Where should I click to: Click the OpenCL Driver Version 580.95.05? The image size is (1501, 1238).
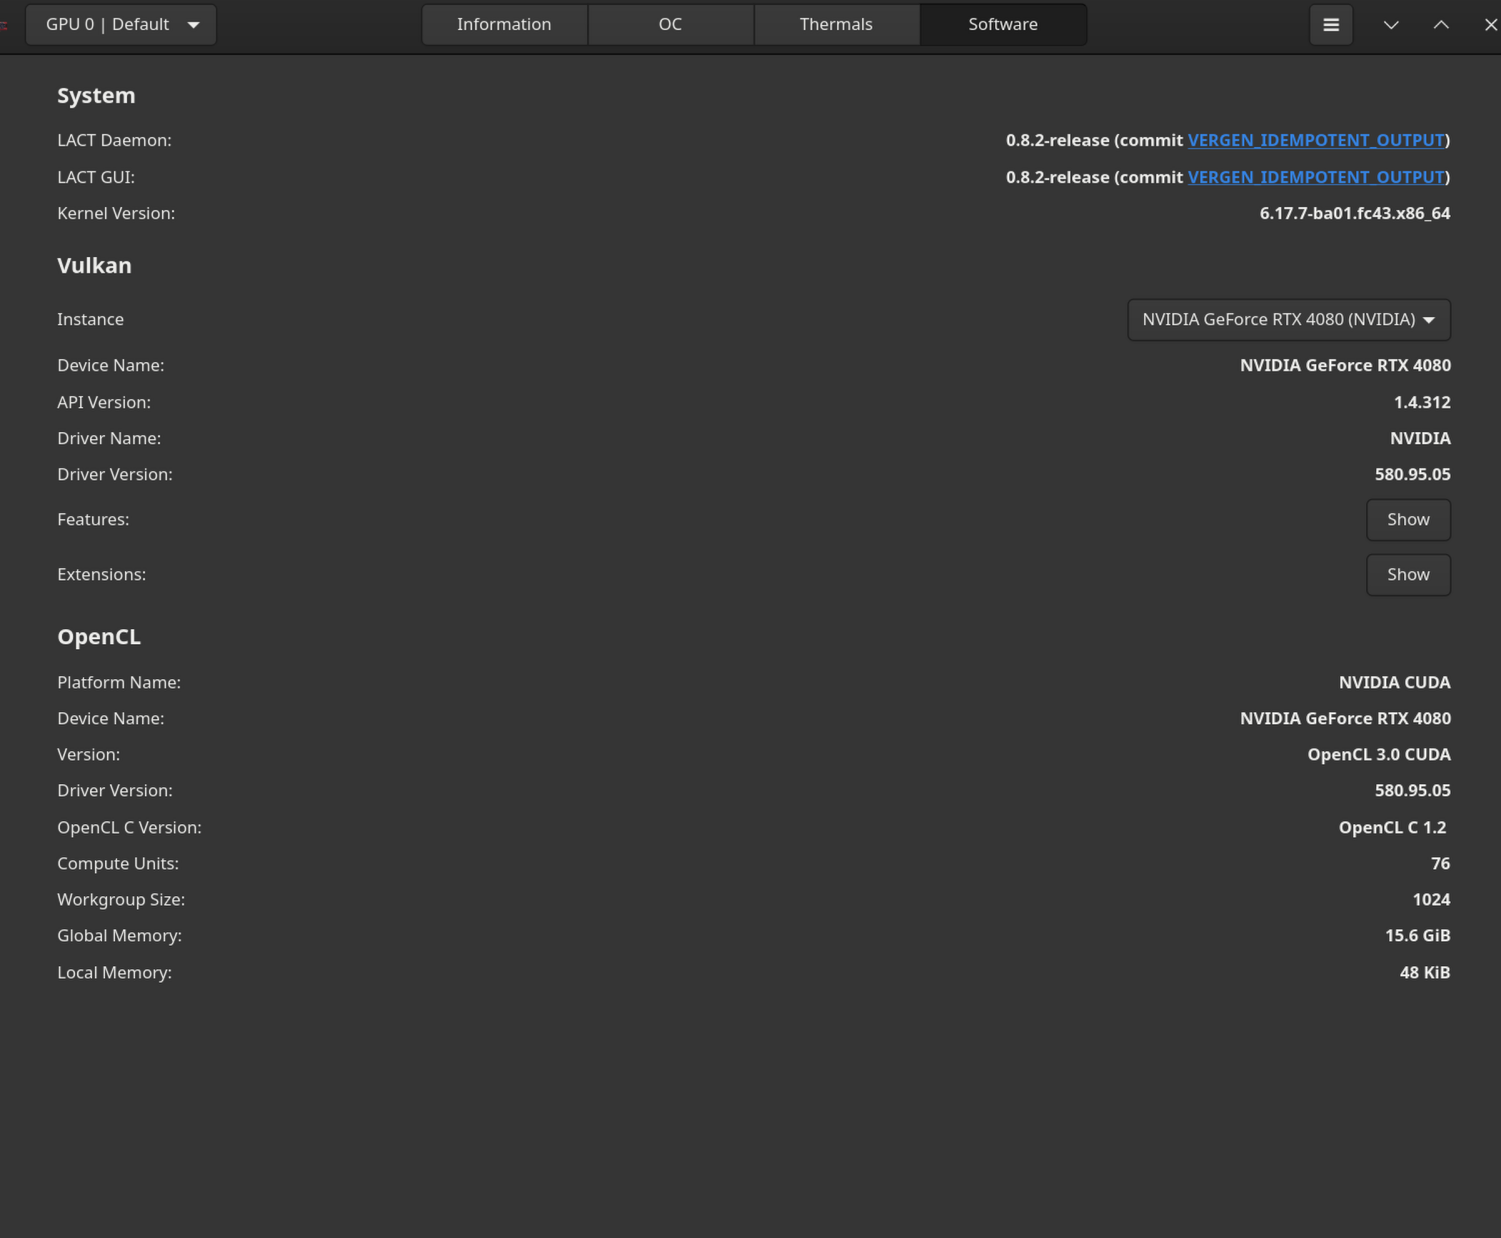click(x=1413, y=790)
